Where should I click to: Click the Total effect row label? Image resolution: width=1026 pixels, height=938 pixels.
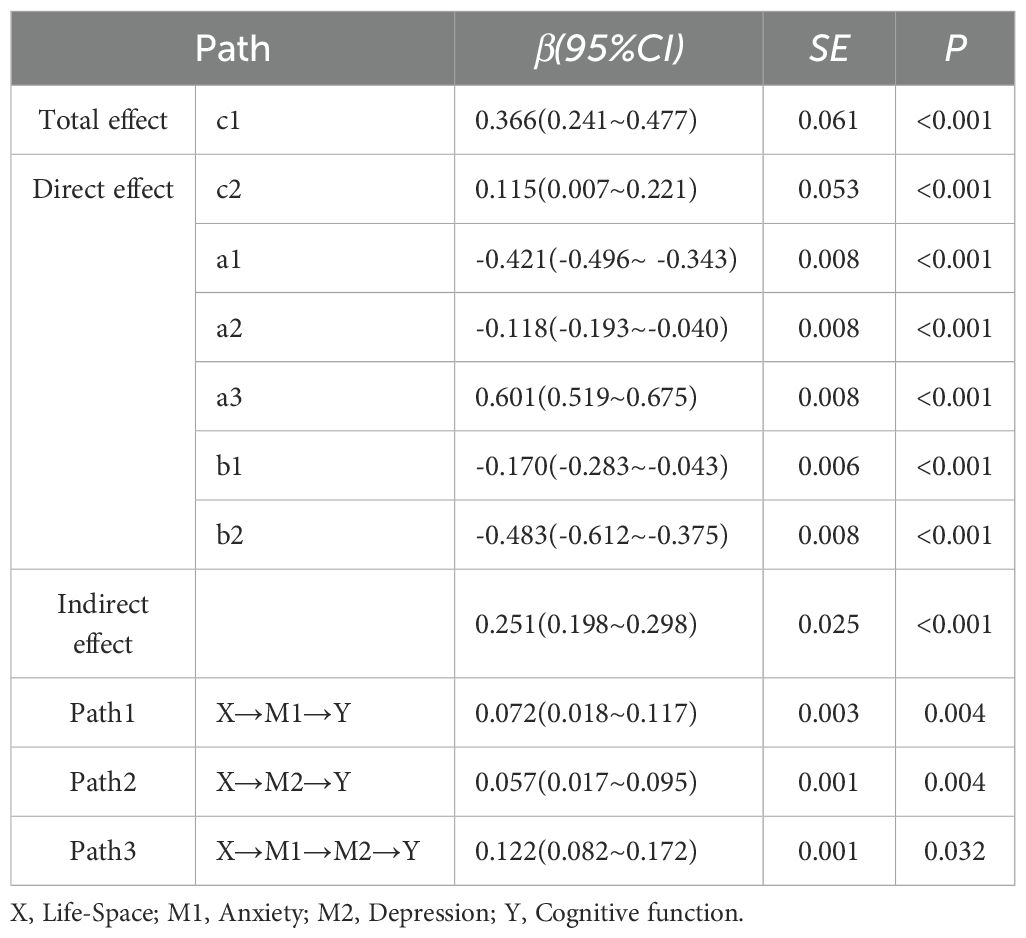(x=103, y=120)
